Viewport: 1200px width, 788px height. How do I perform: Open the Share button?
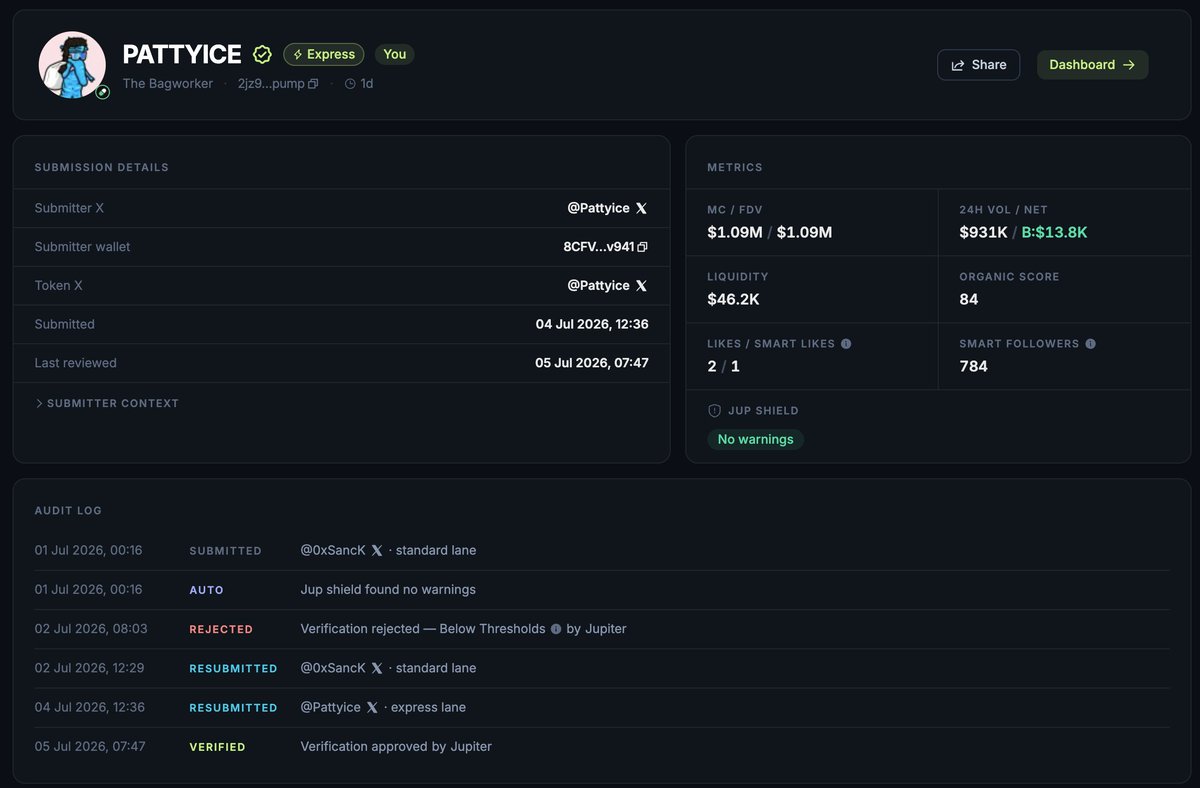tap(978, 65)
